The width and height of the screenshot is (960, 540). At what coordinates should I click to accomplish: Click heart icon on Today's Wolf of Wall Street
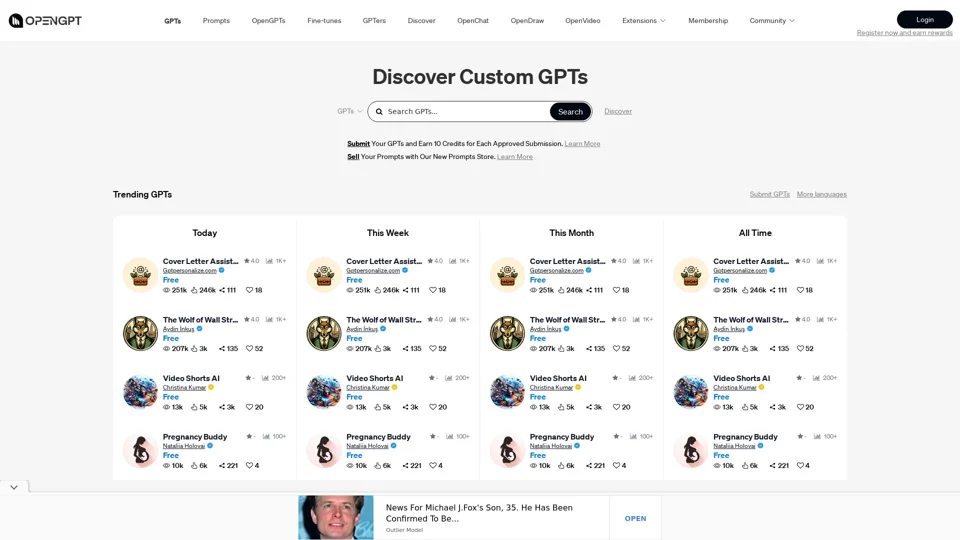point(249,348)
